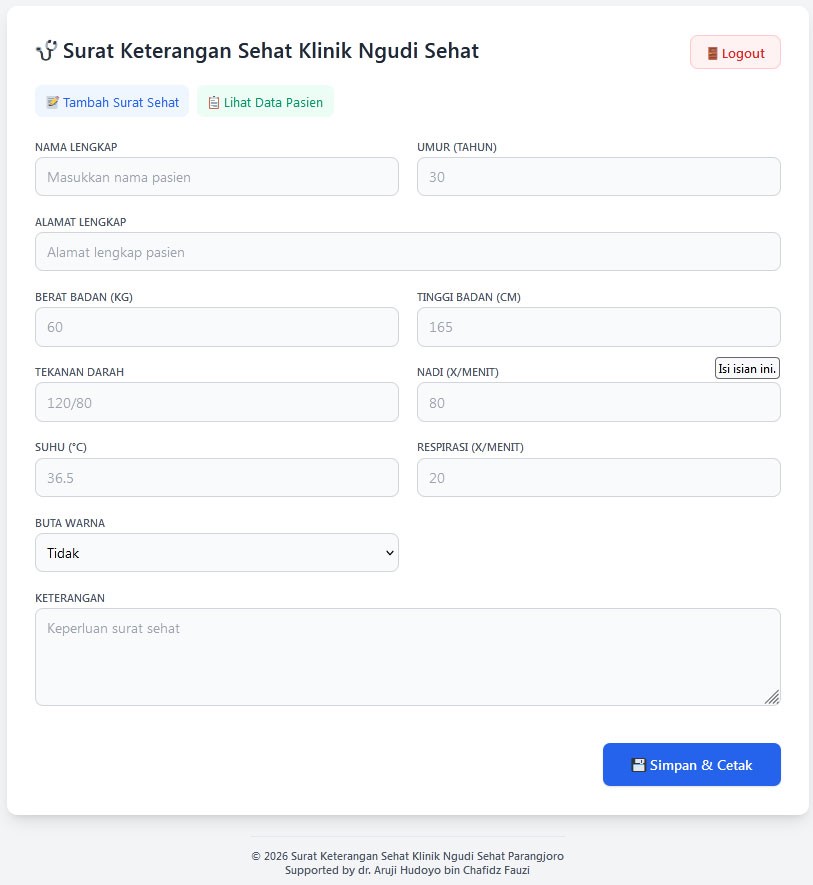Focus the Respirasi (X/Menit) field
Viewport: 813px width, 885px height.
[598, 478]
